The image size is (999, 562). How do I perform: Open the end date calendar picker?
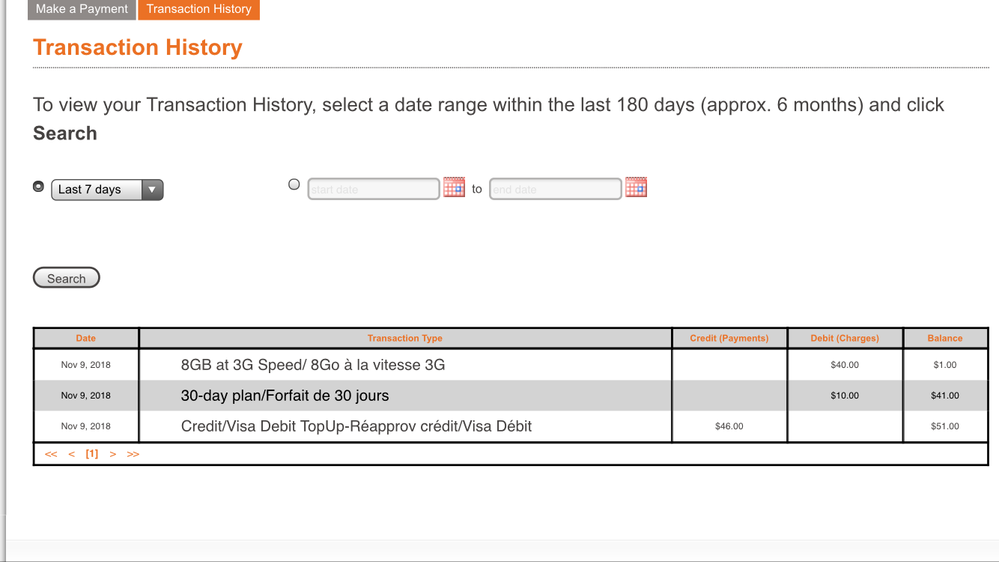coord(636,187)
